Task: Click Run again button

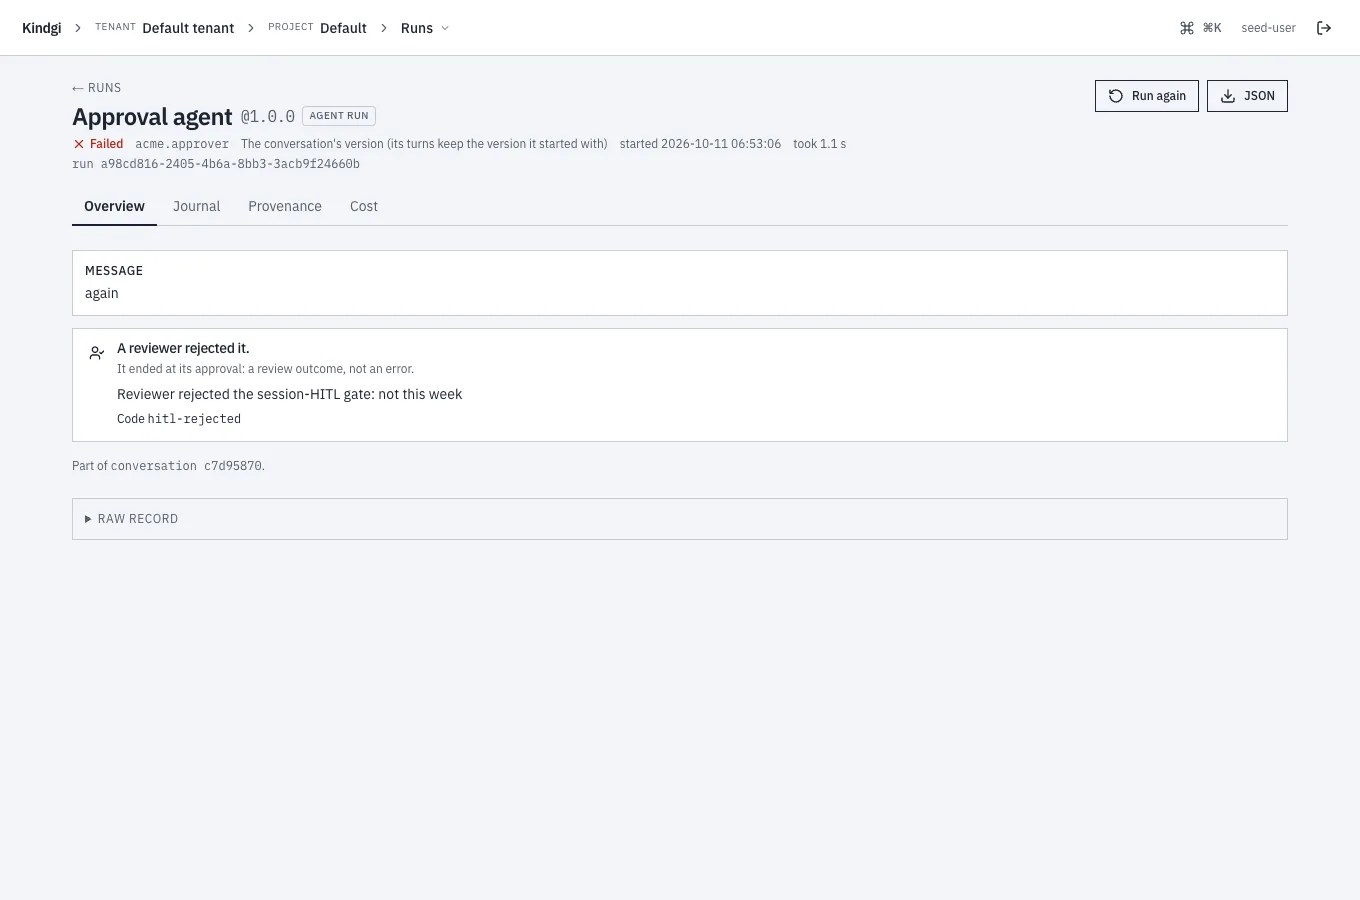Action: 1147,96
